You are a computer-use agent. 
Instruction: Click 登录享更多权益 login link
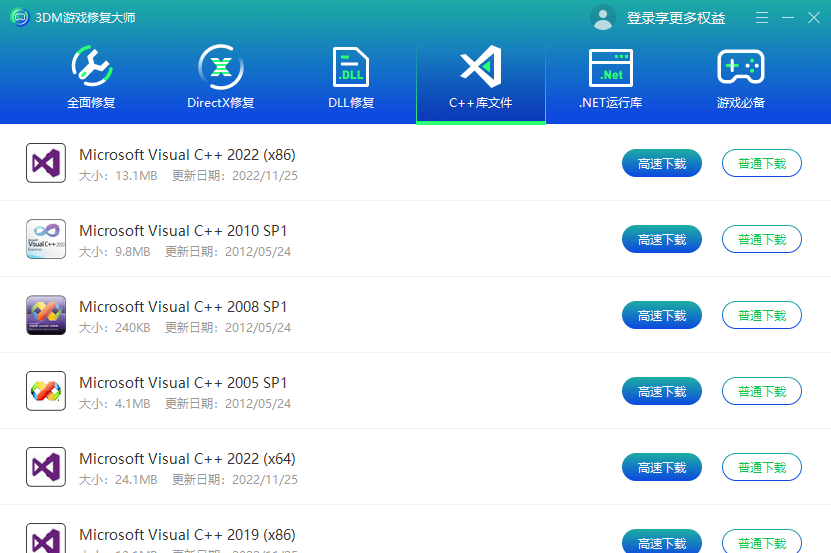click(x=676, y=18)
